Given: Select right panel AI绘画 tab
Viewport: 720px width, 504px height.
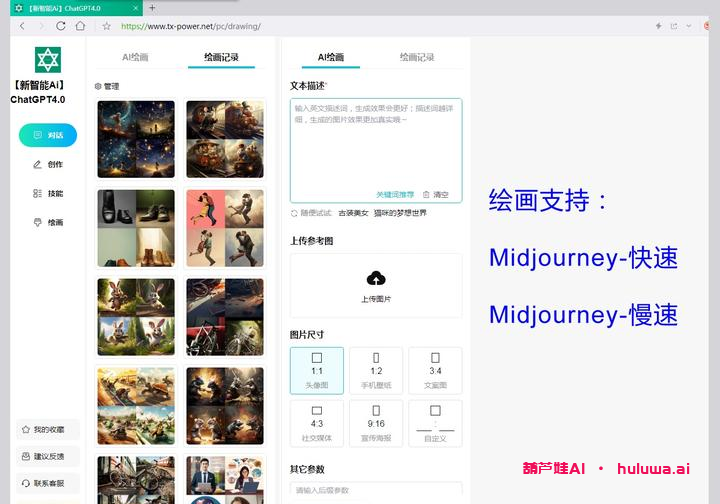Looking at the screenshot, I should (x=331, y=57).
